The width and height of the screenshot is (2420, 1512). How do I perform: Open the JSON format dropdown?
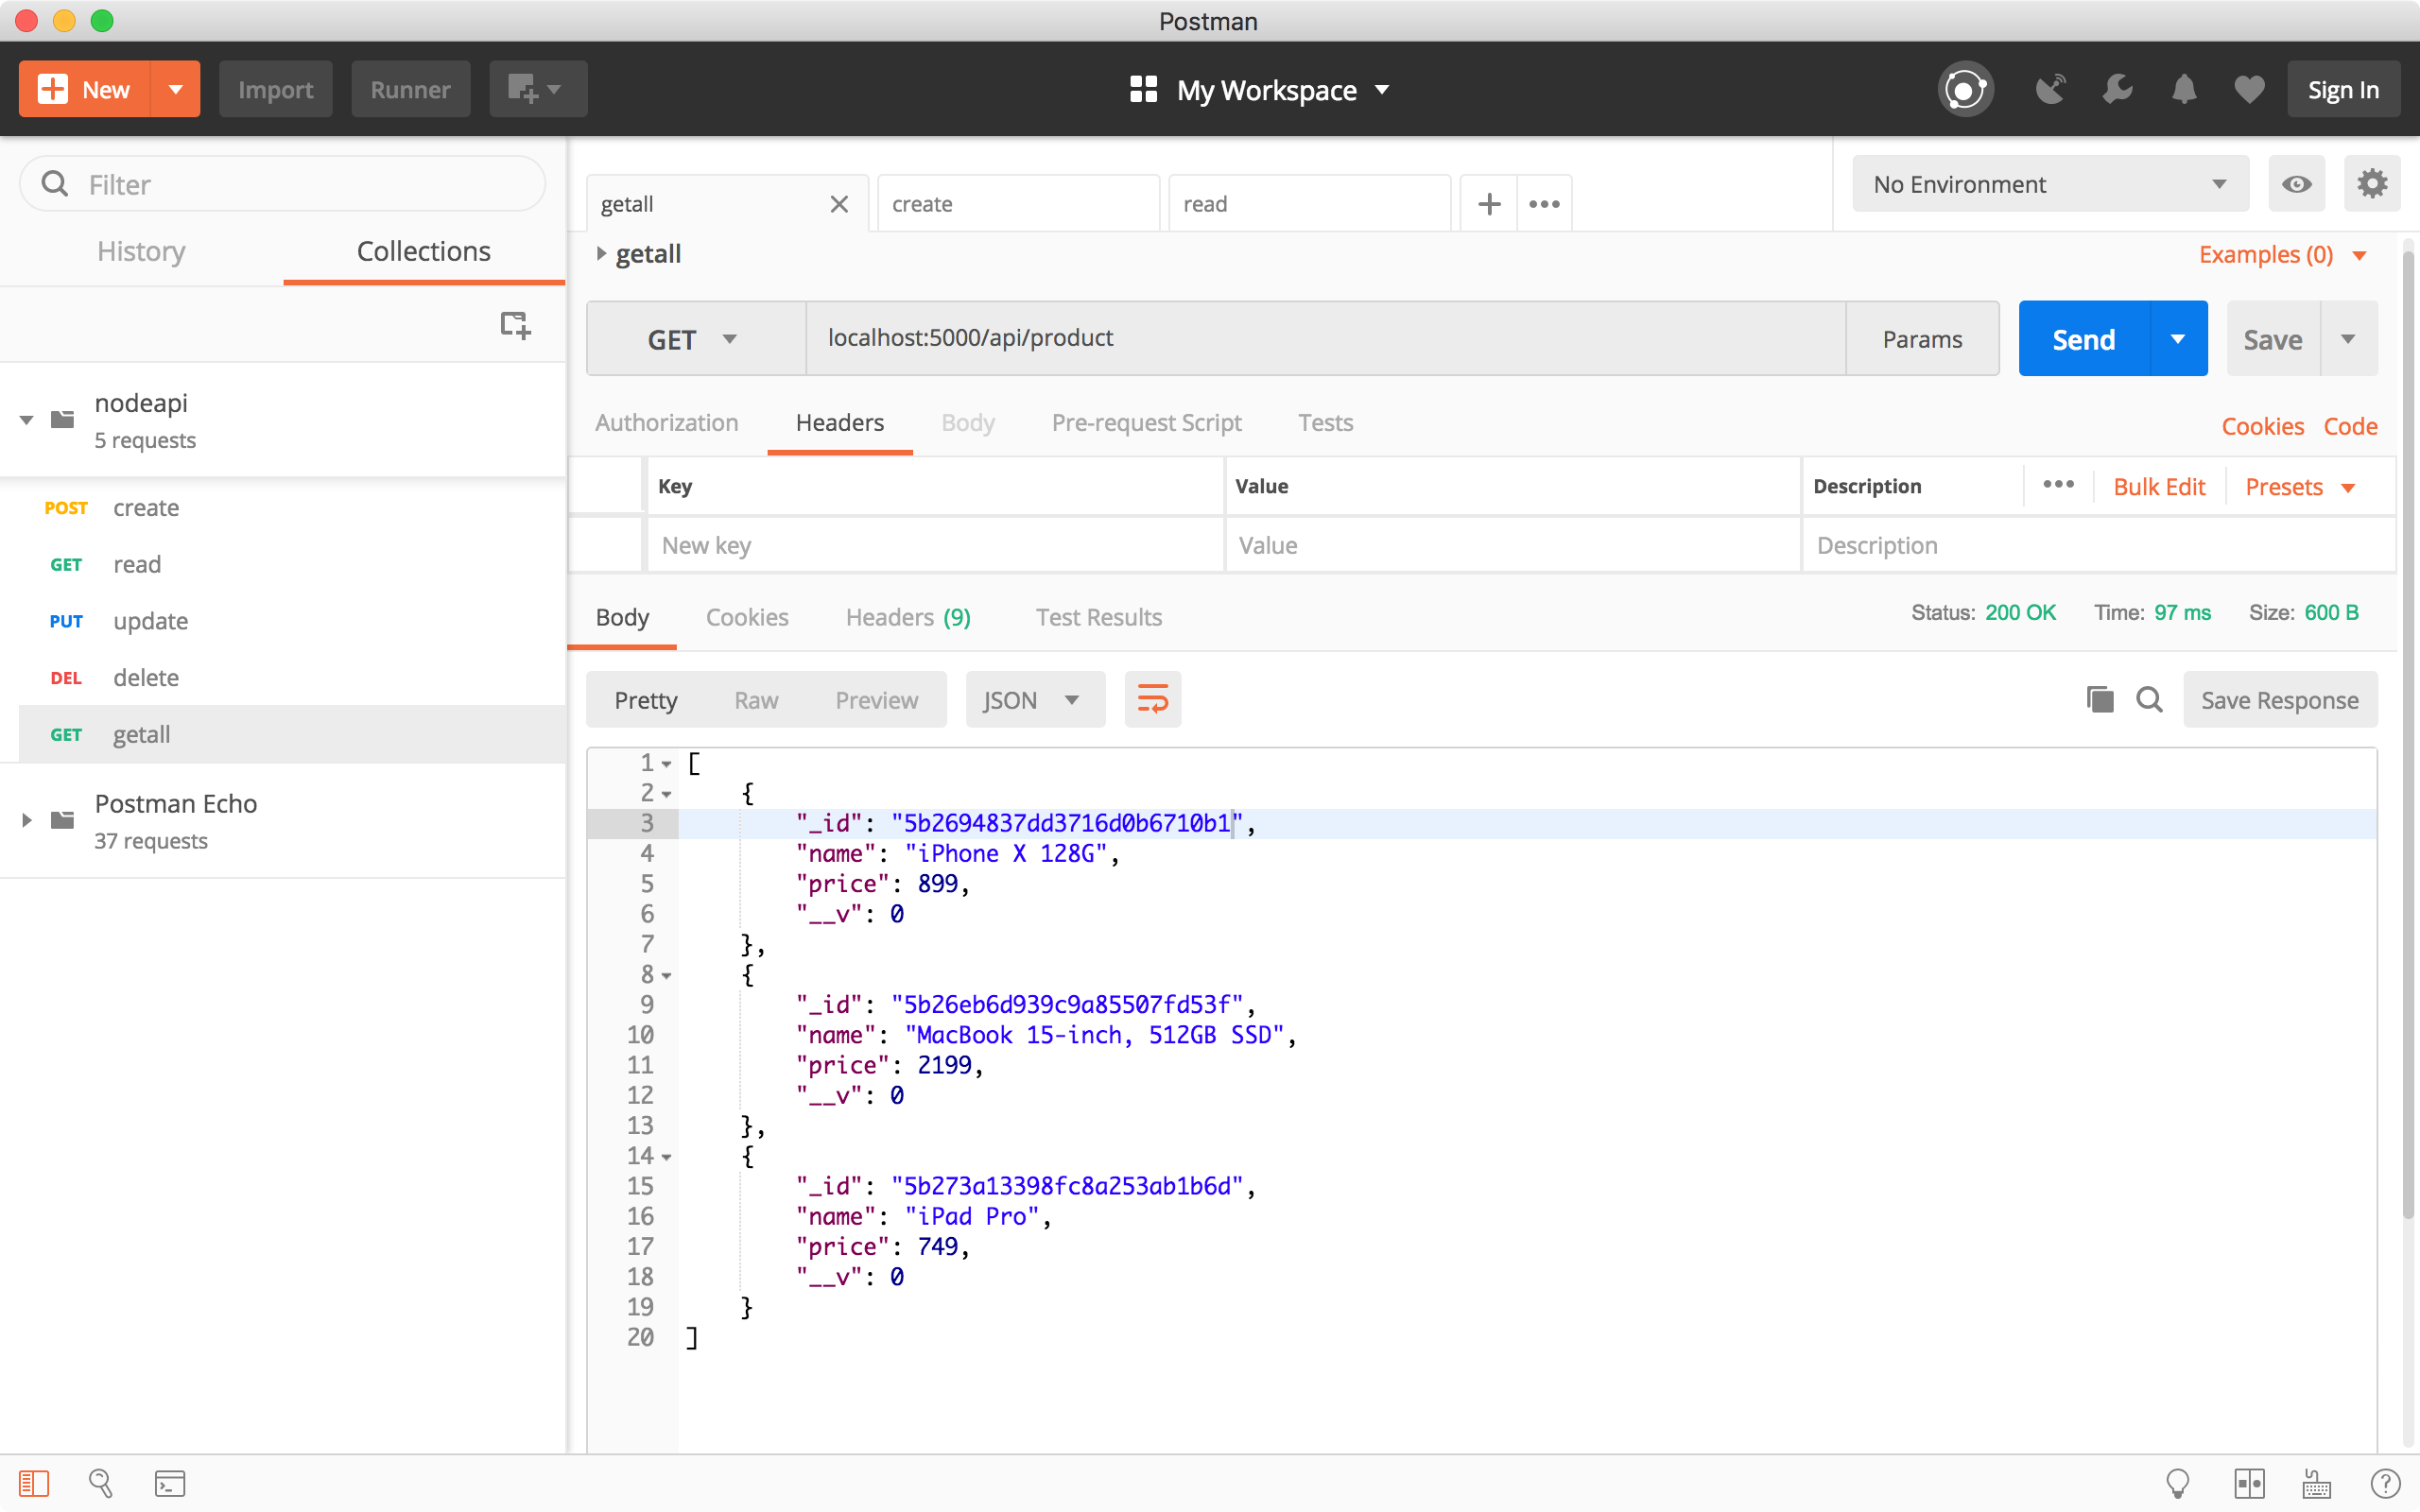click(1035, 700)
